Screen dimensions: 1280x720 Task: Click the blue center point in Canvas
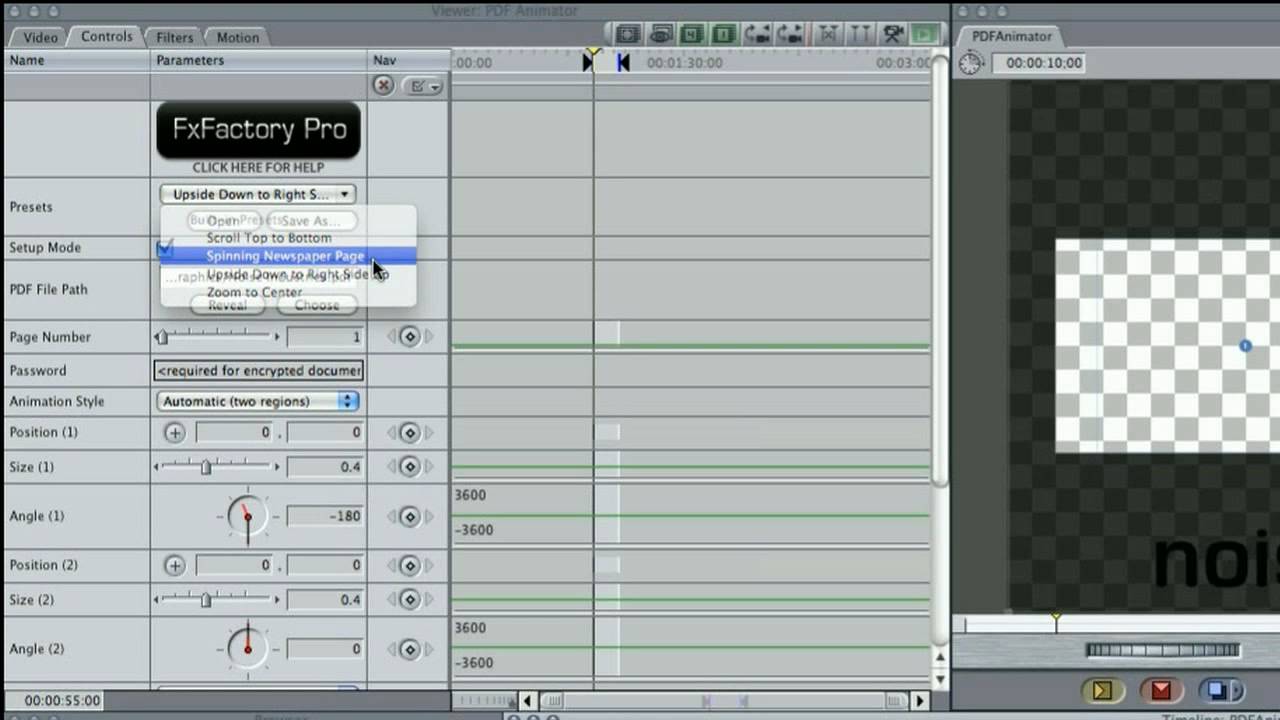coord(1245,346)
